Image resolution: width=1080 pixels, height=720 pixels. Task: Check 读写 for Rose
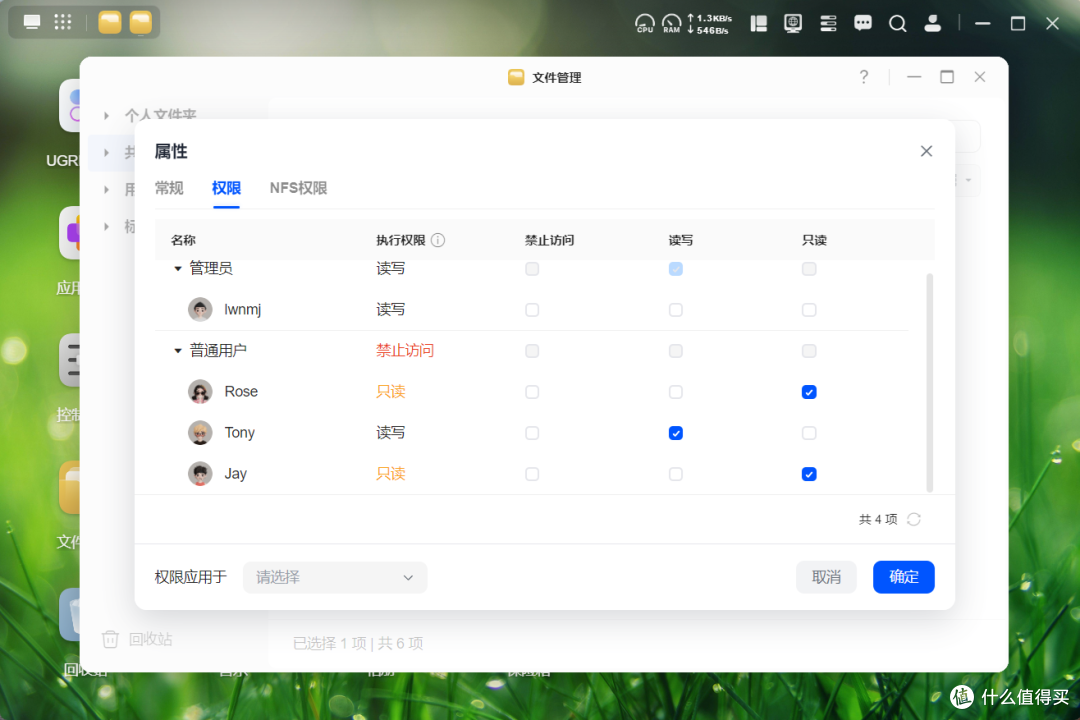(676, 392)
